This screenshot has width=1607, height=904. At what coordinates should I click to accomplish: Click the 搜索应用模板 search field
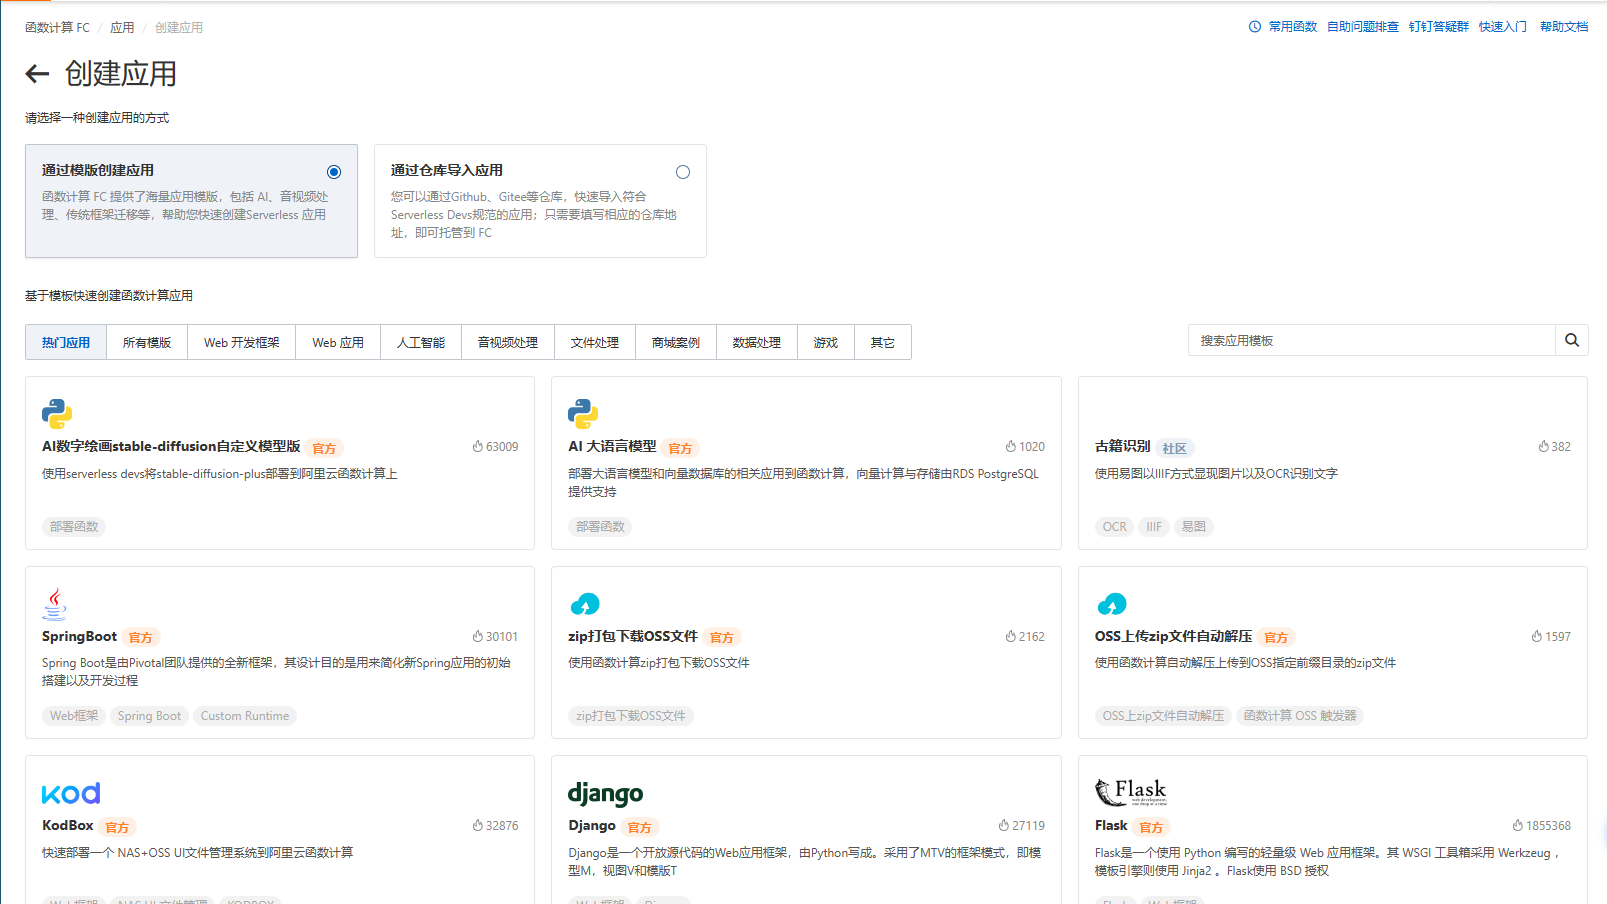click(1372, 340)
